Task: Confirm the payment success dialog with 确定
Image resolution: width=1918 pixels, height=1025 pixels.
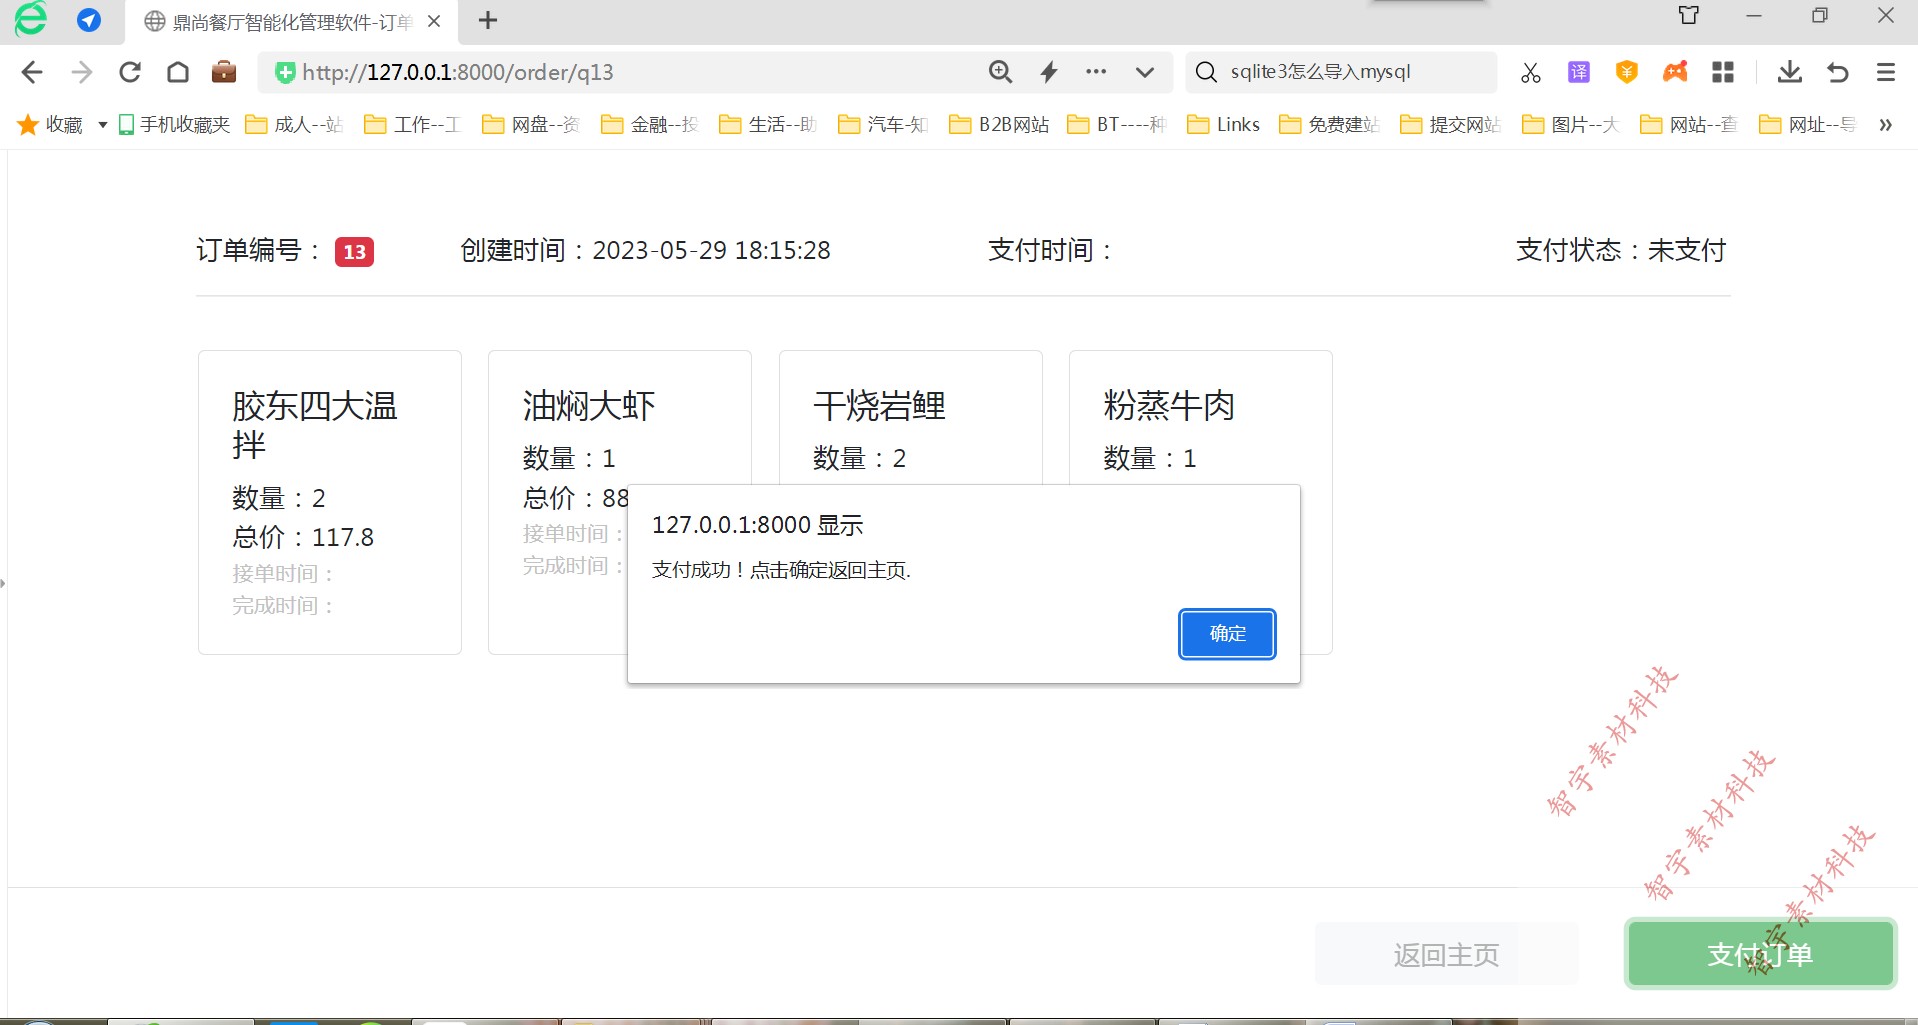Action: (1227, 634)
